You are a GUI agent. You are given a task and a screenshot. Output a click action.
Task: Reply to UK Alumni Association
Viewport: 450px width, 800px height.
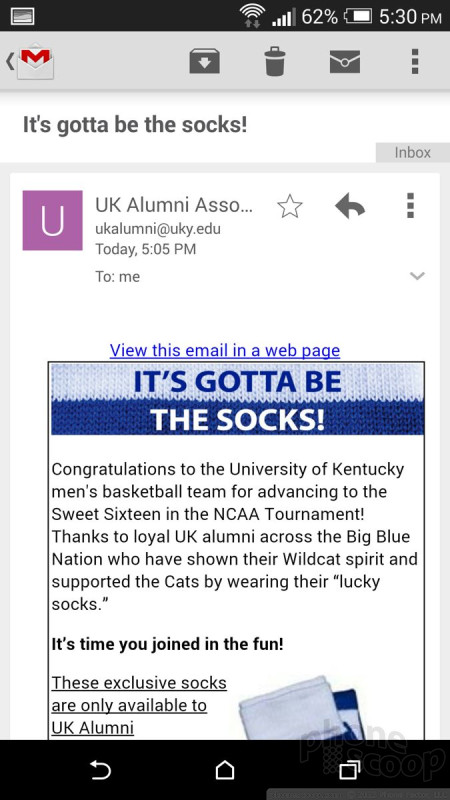point(350,207)
